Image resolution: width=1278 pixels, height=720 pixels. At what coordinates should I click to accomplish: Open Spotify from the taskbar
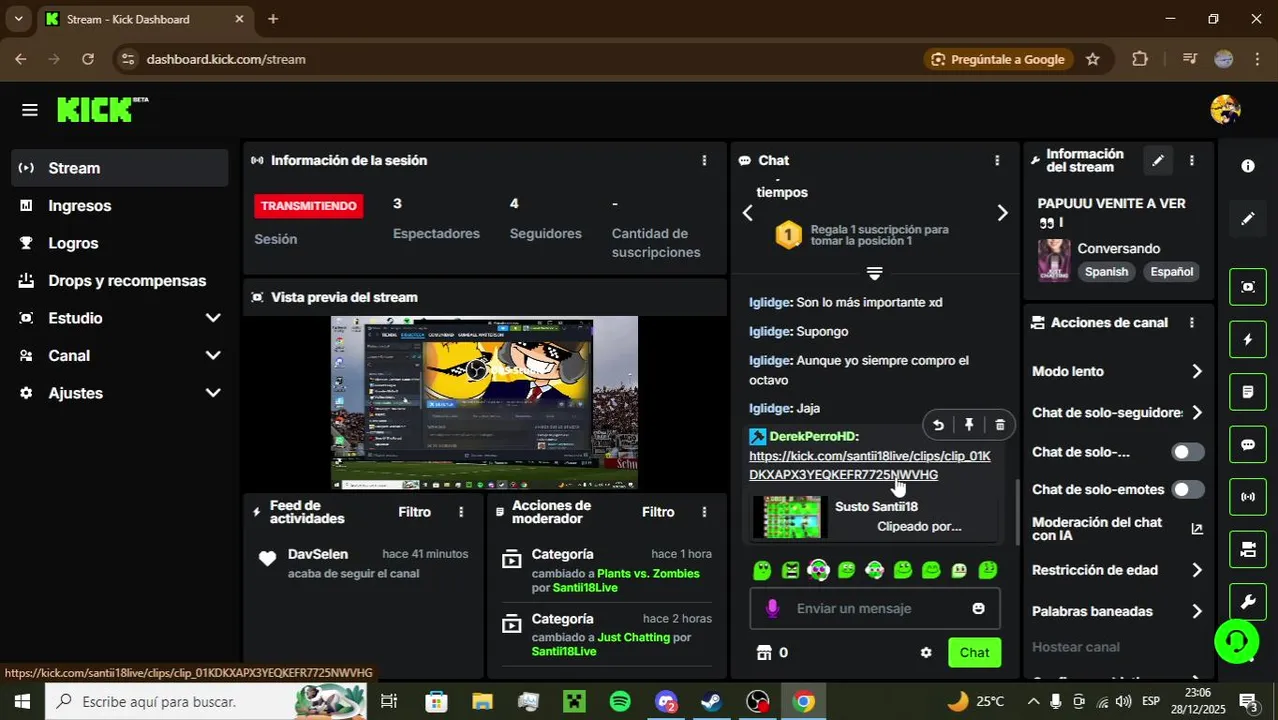pyautogui.click(x=620, y=702)
